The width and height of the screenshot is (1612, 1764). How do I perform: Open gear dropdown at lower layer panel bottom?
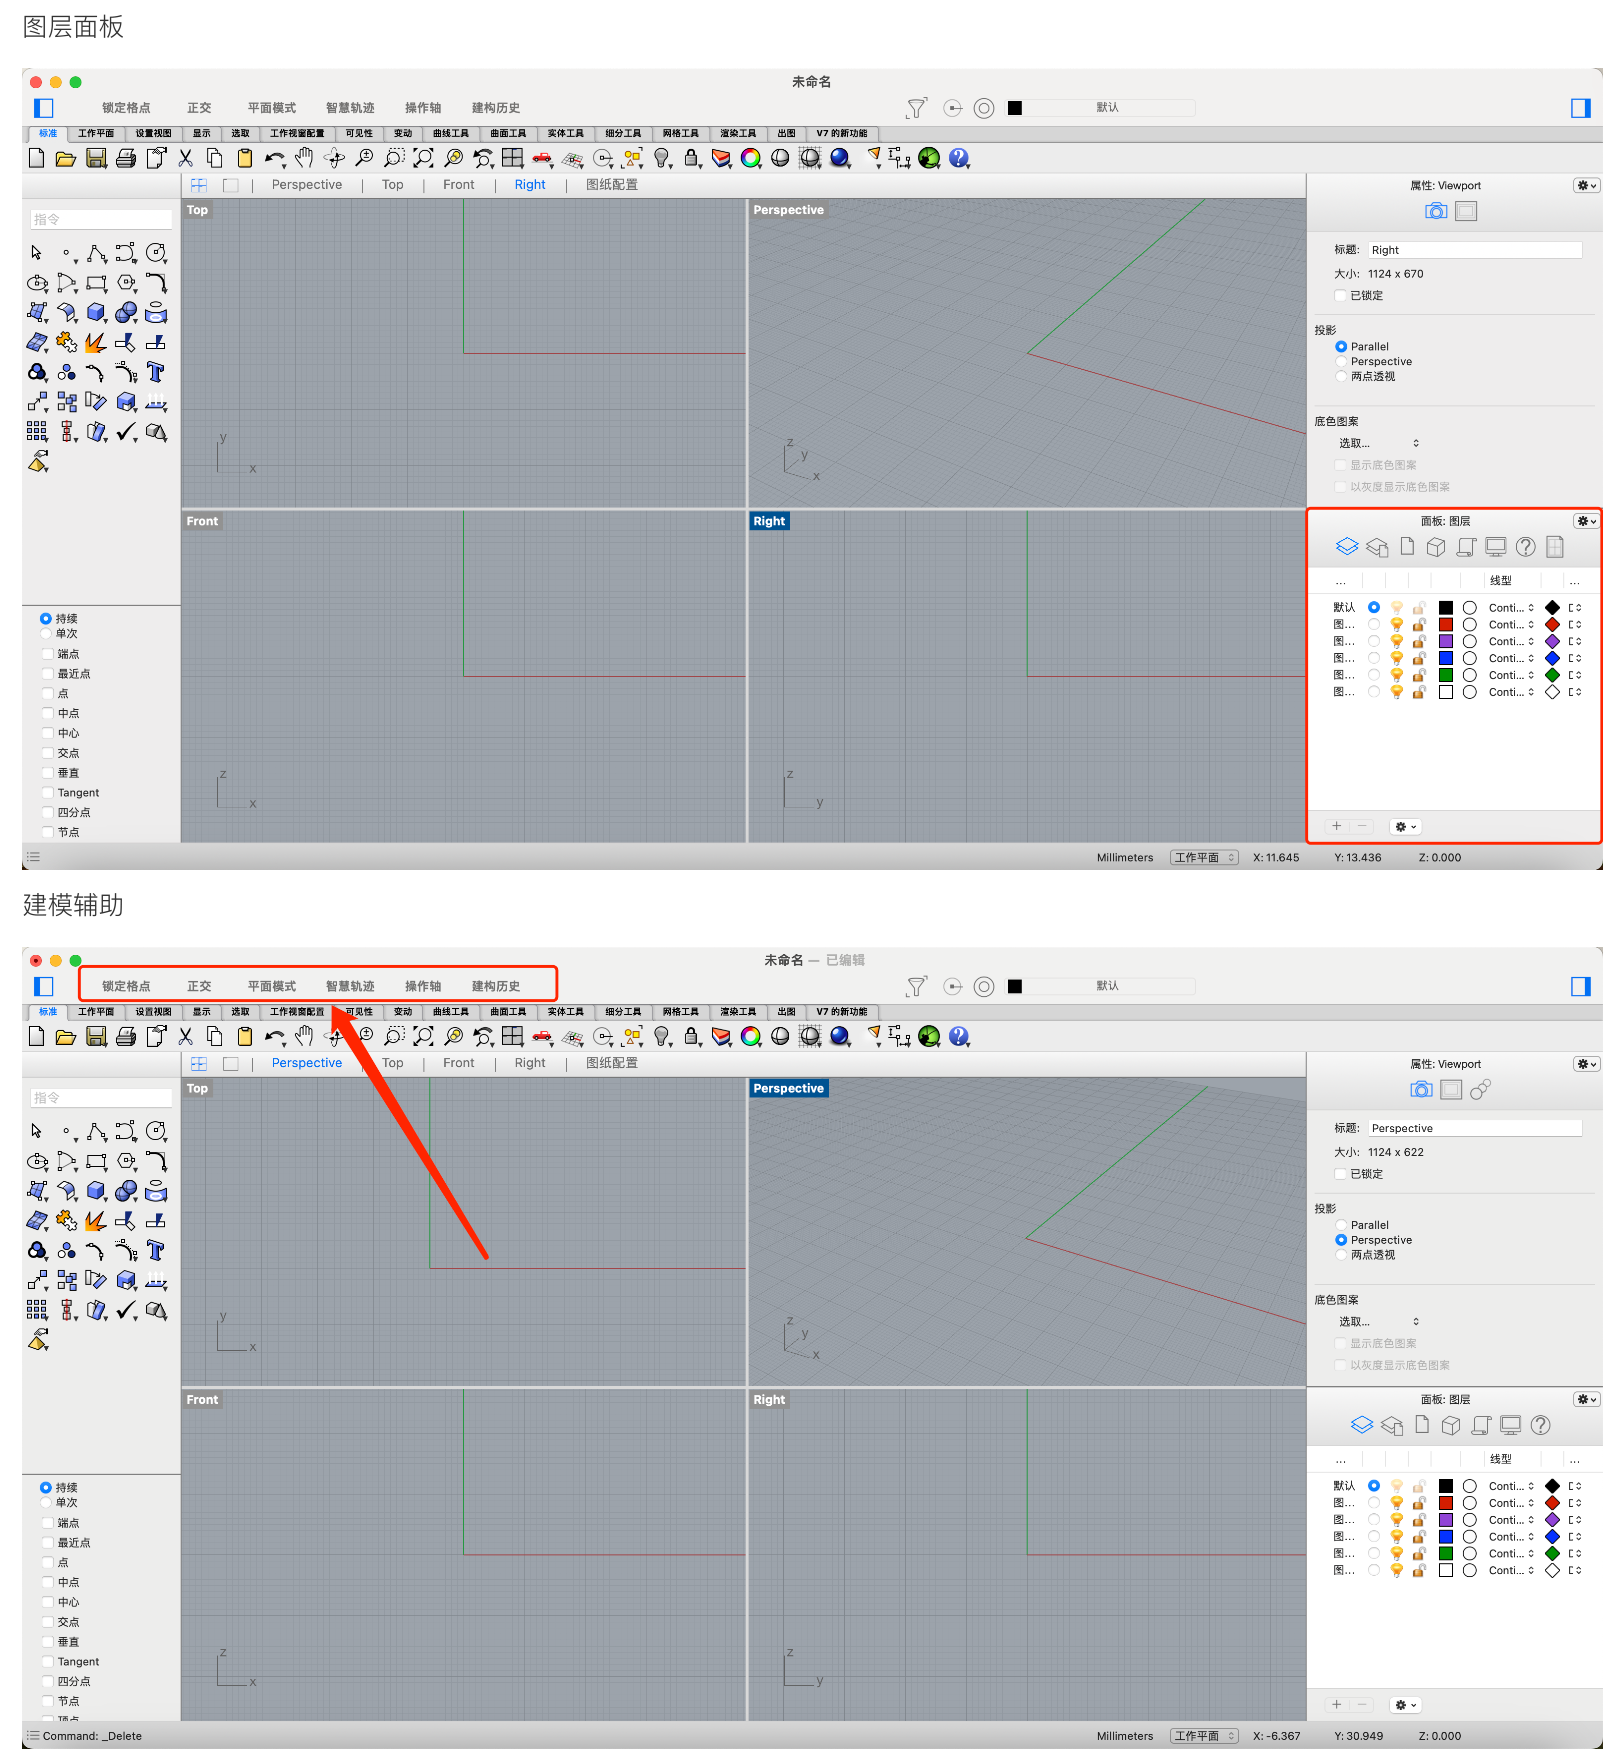[x=1406, y=1705]
